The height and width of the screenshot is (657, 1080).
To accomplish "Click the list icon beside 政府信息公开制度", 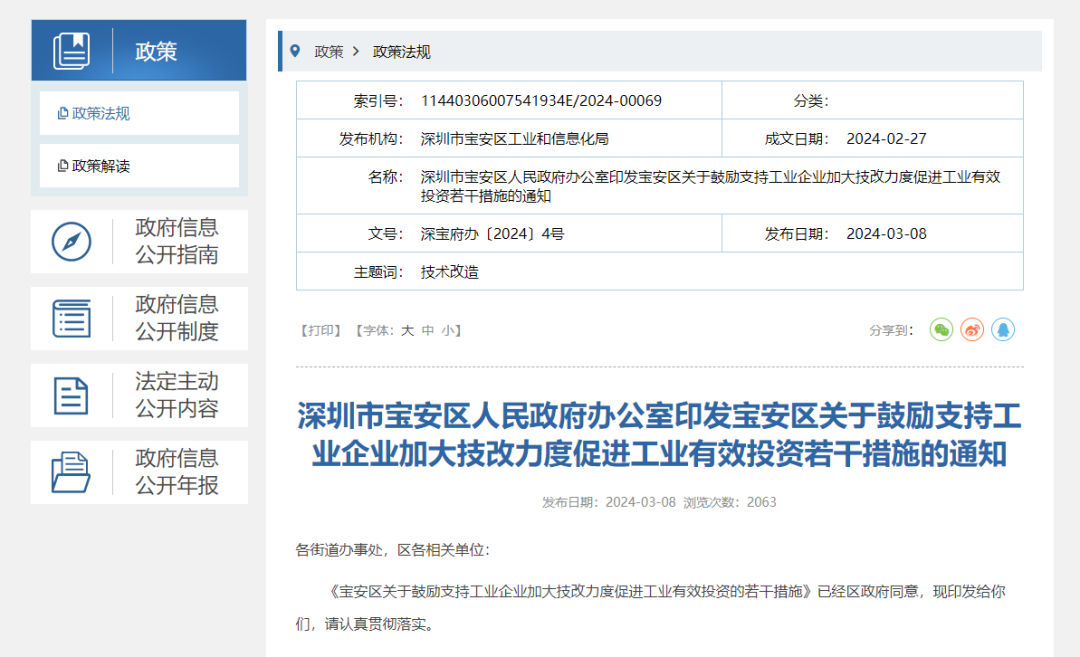I will click(x=69, y=318).
